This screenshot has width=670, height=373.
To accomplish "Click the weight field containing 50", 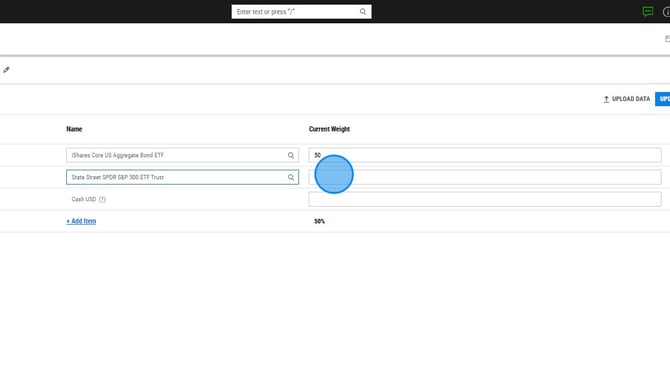I will click(x=485, y=155).
